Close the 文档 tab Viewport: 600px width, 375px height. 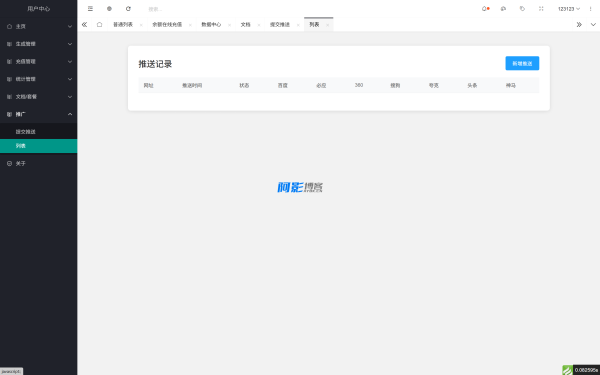(x=259, y=25)
